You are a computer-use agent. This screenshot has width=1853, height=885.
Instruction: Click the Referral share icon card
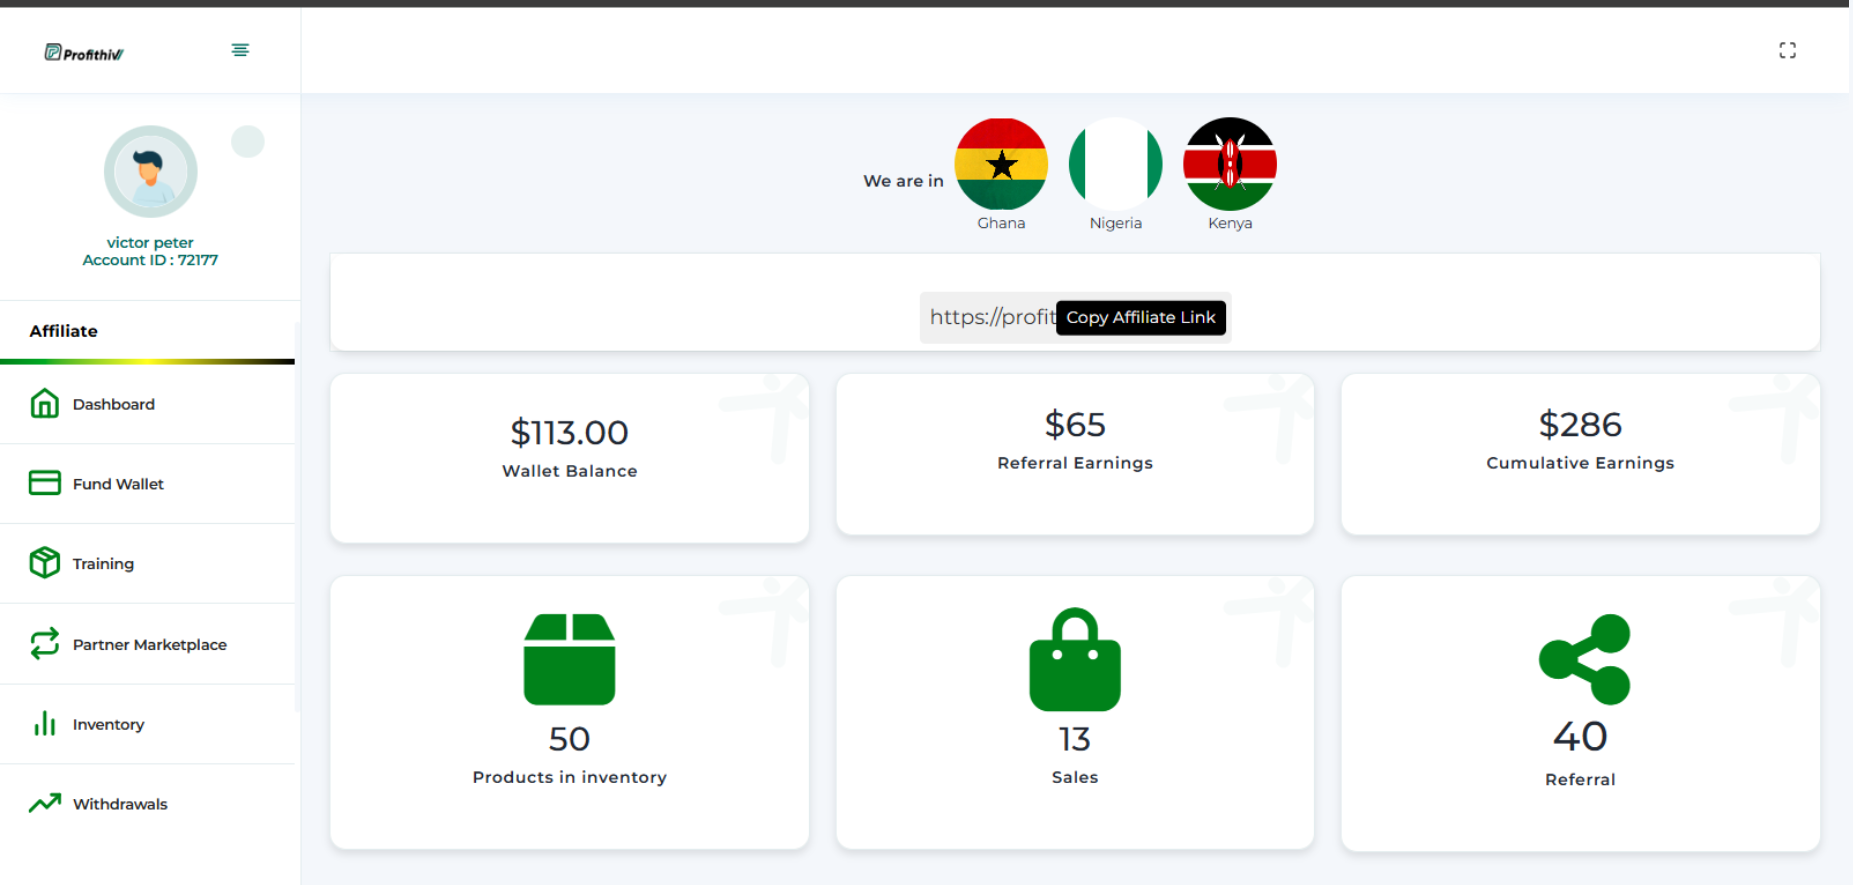click(1580, 713)
